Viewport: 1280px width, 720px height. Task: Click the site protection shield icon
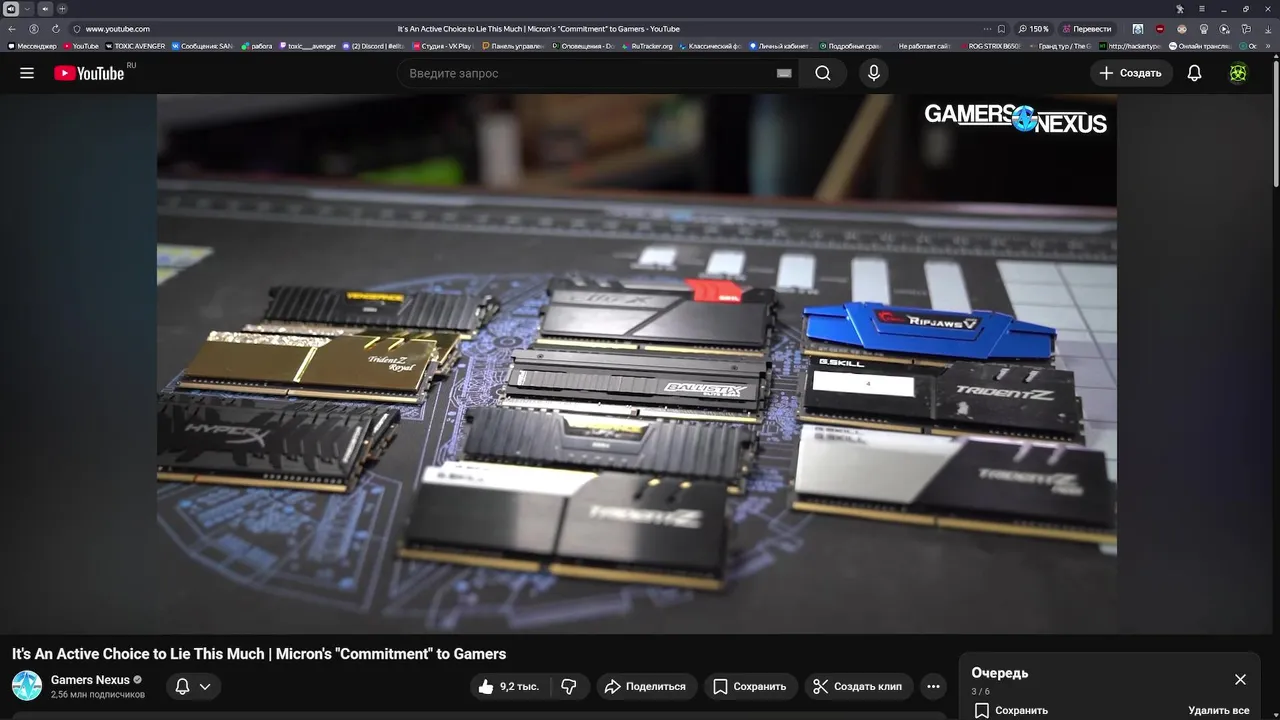click(77, 29)
